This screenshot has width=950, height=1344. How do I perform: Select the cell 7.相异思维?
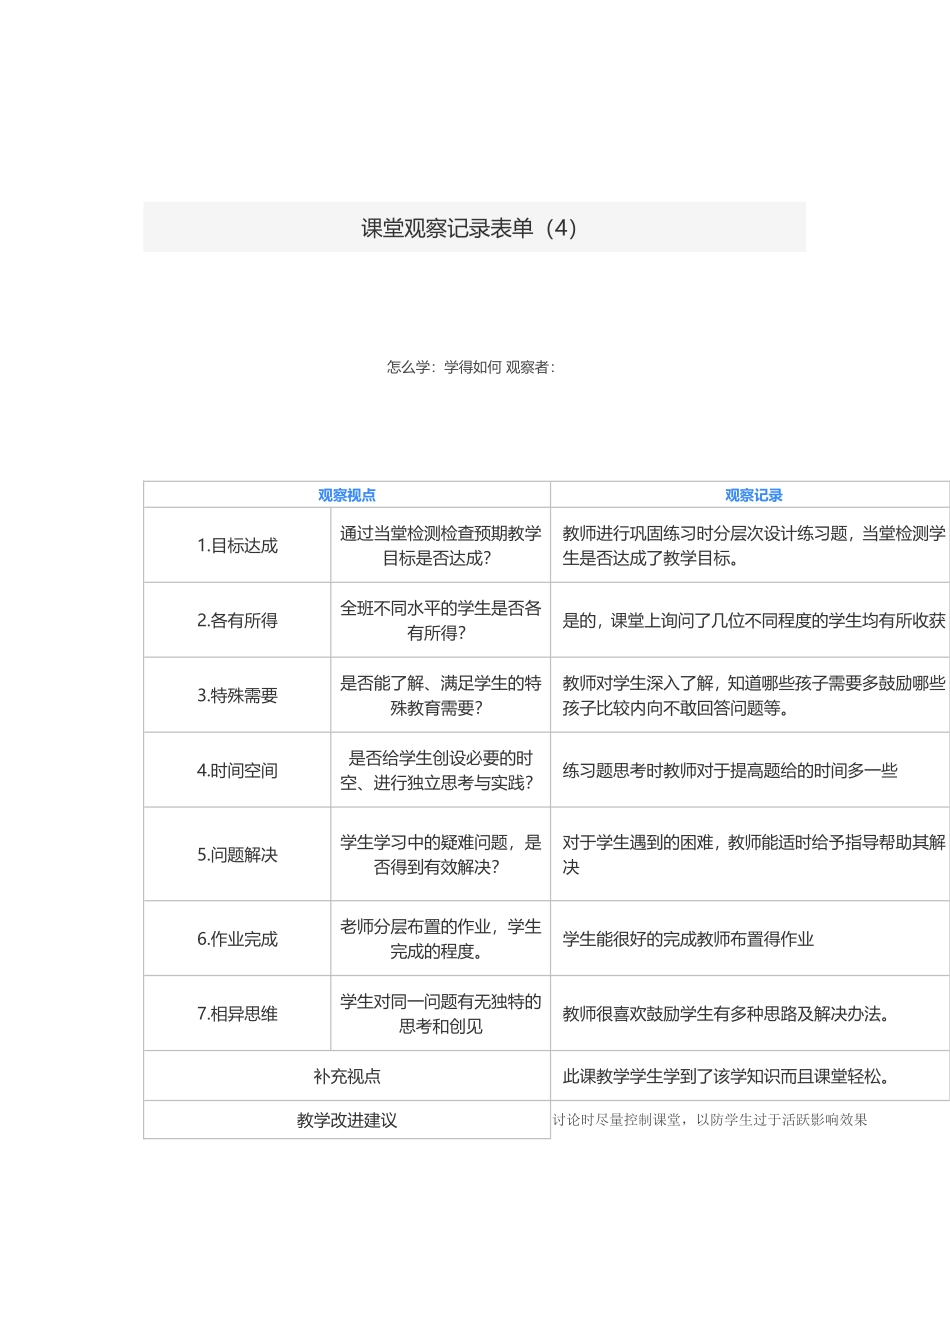pyautogui.click(x=237, y=1013)
